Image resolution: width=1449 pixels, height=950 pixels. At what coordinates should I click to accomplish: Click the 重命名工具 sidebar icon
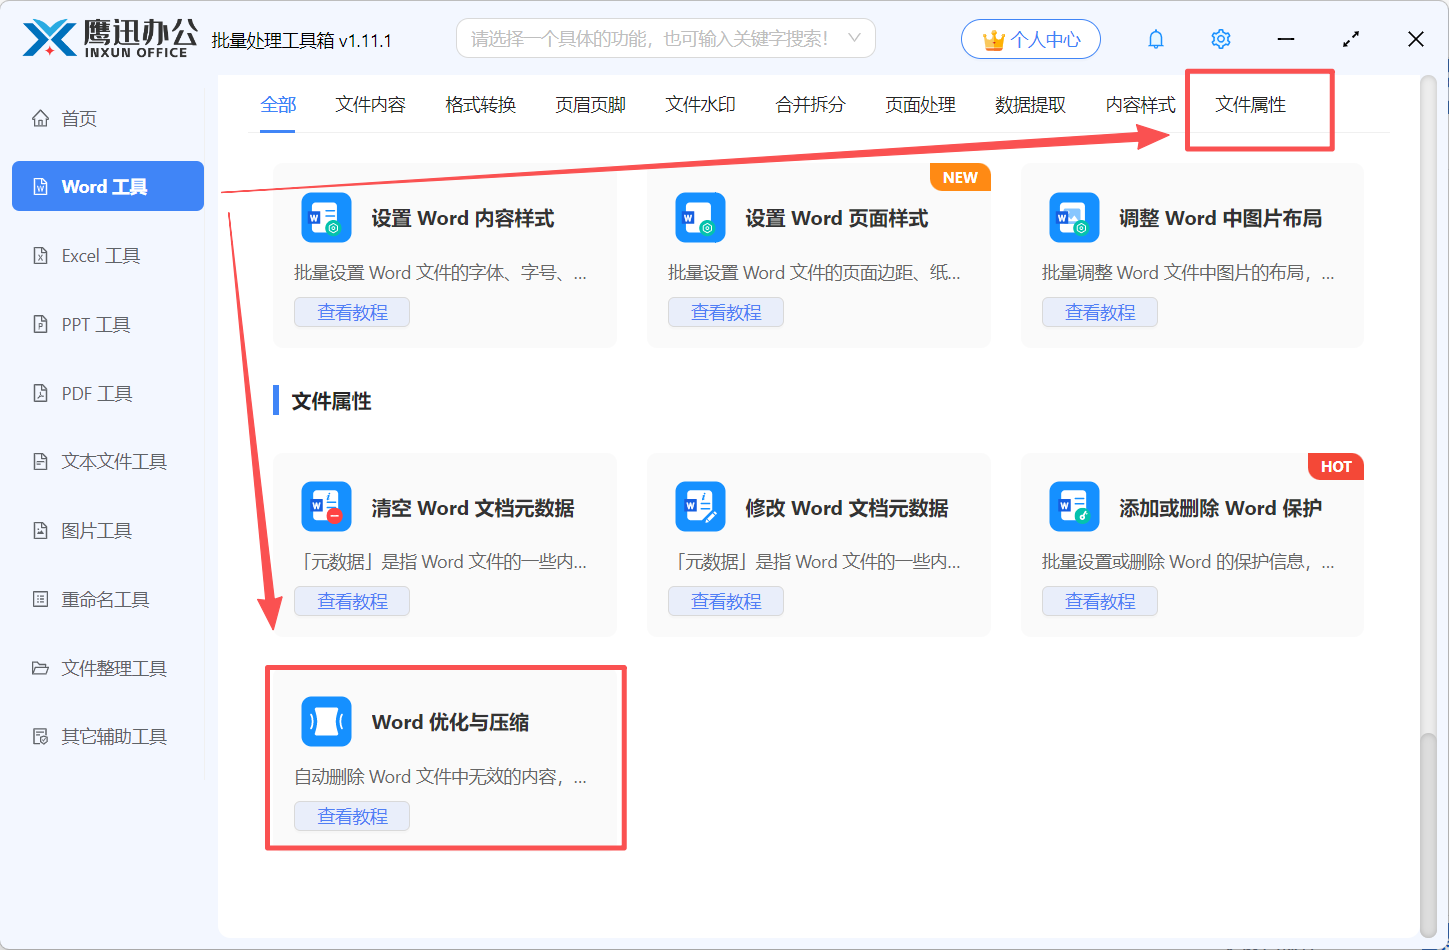[x=40, y=599]
